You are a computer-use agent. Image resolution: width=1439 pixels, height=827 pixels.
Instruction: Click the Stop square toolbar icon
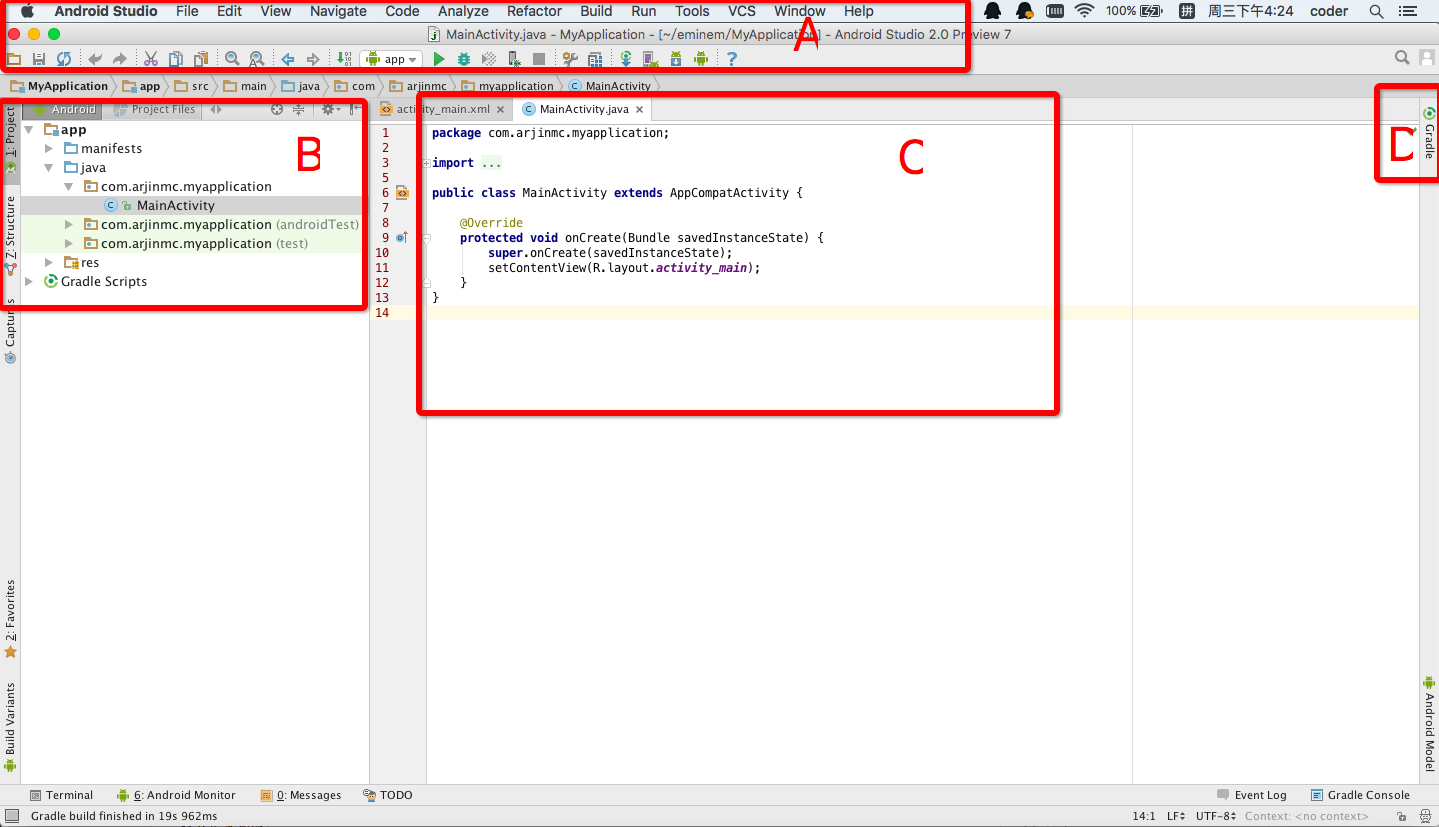[x=539, y=60]
